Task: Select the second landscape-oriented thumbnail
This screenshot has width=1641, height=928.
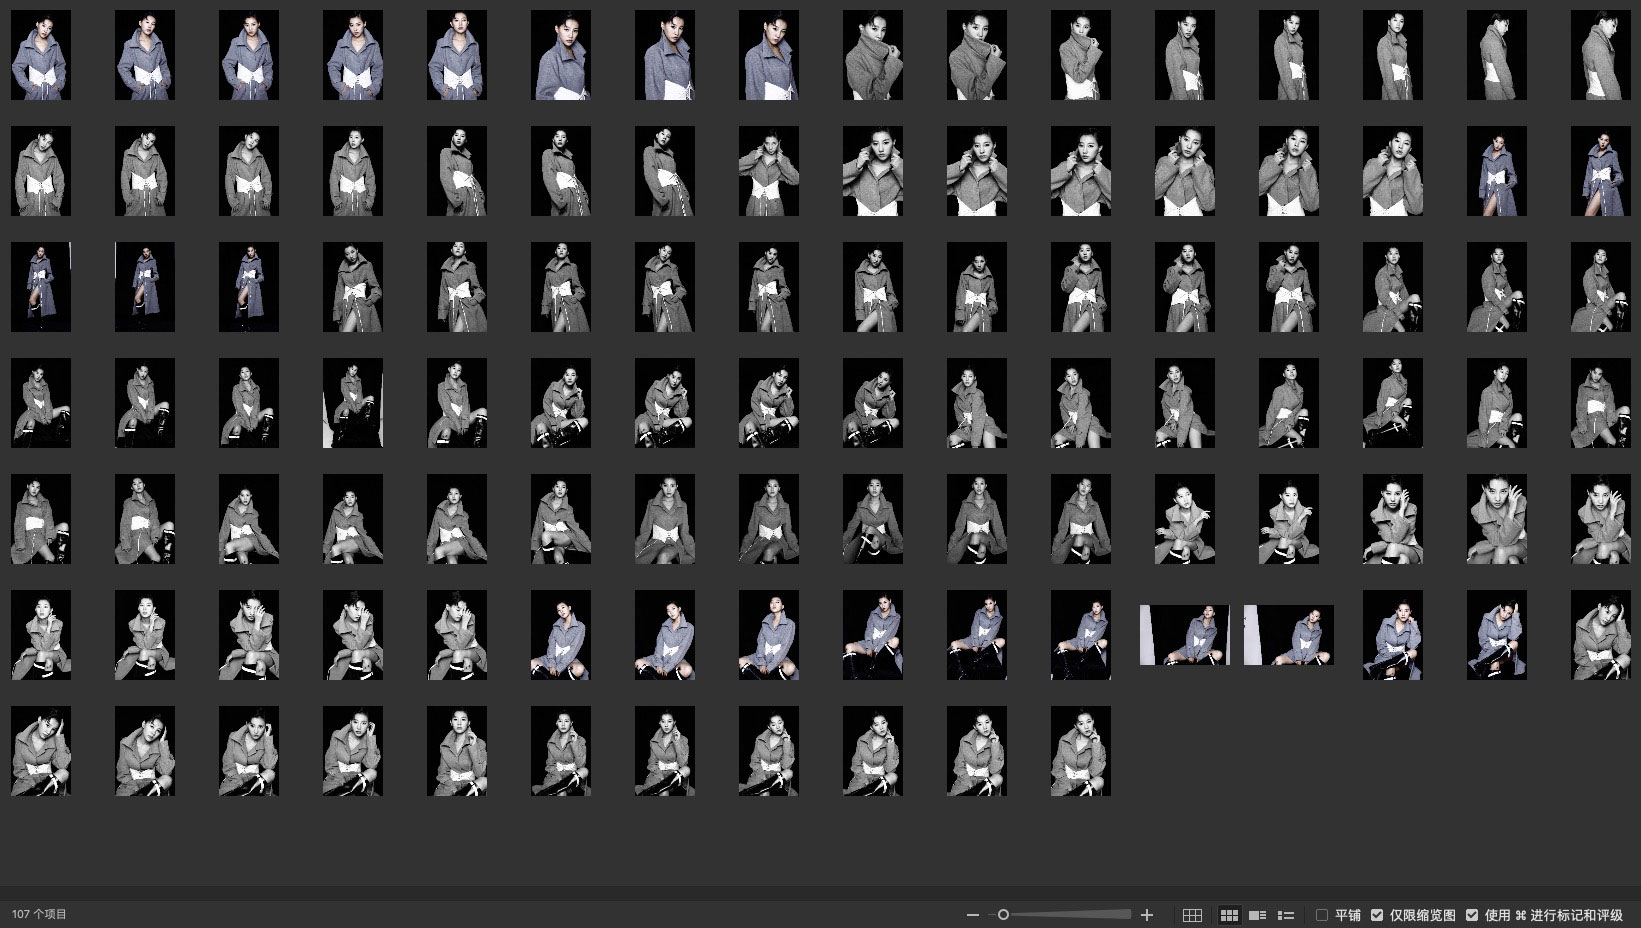Action: [1289, 635]
